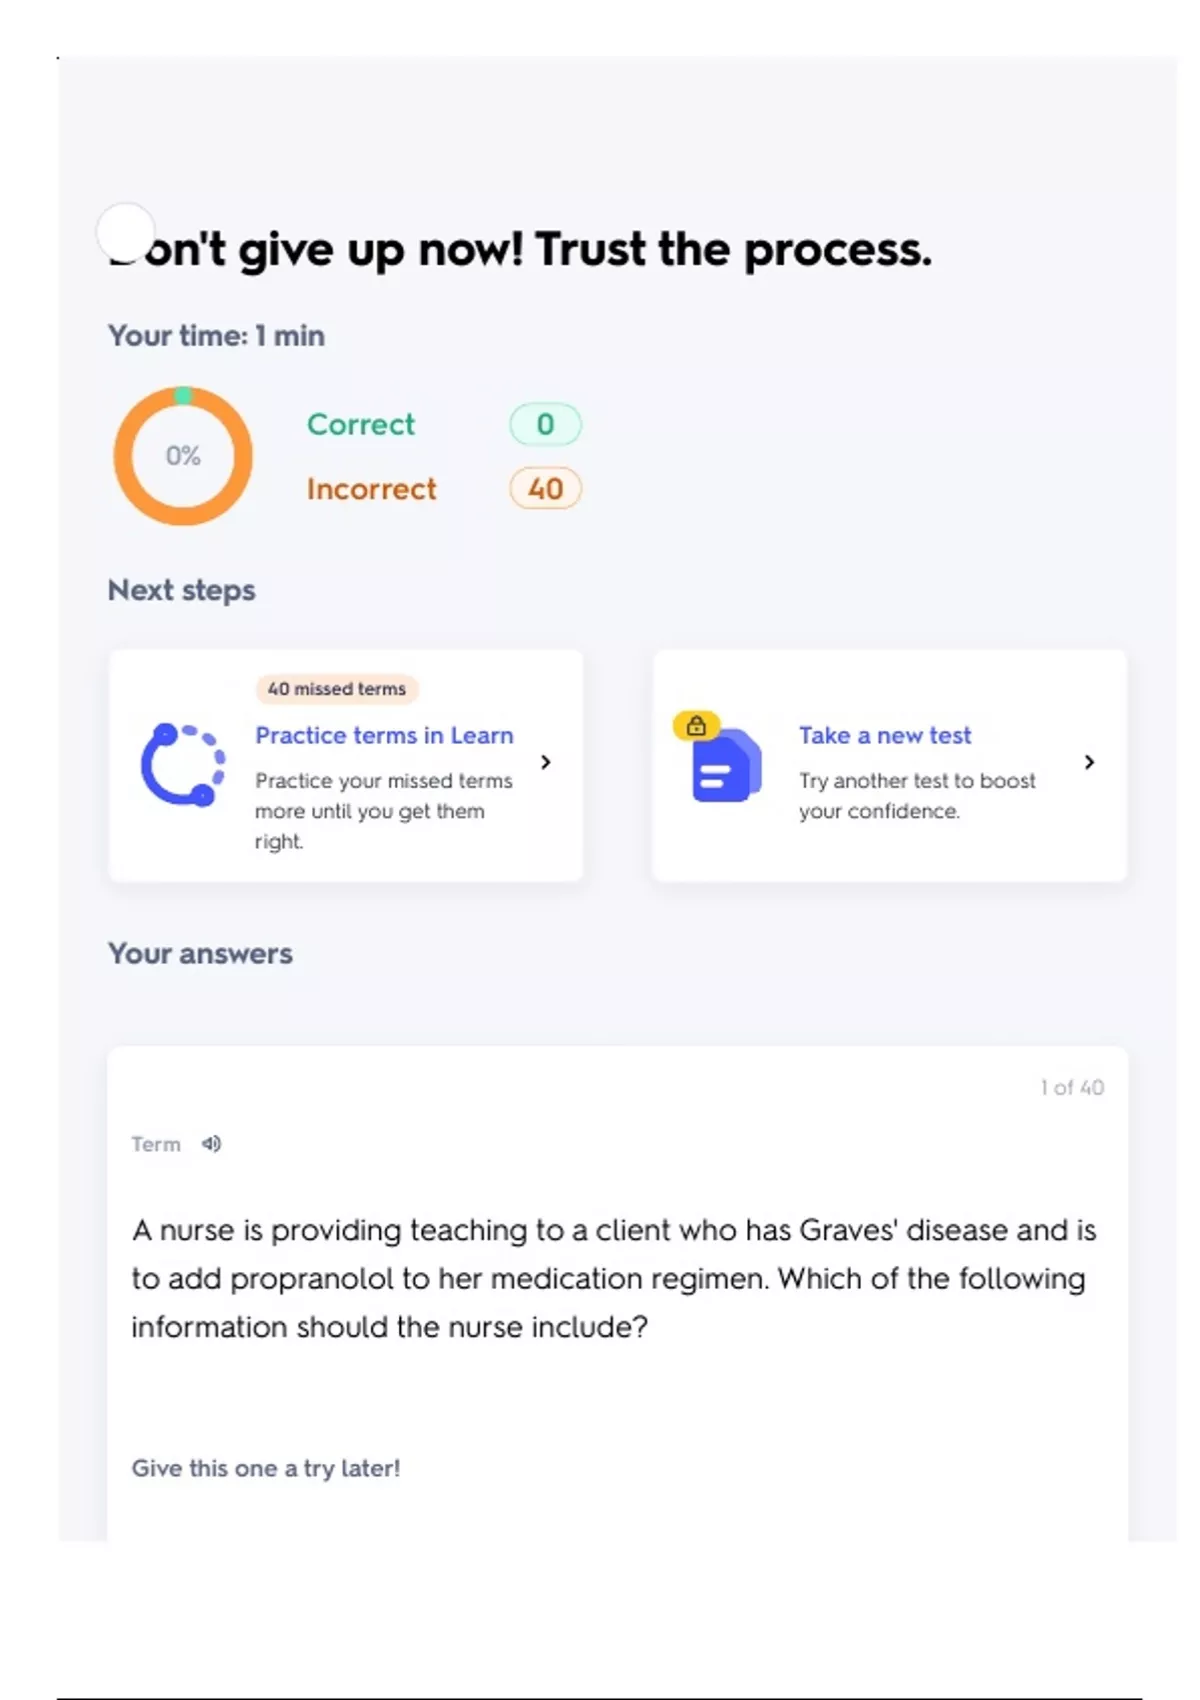
Task: Click the orange 0% score donut chart
Action: click(x=183, y=456)
